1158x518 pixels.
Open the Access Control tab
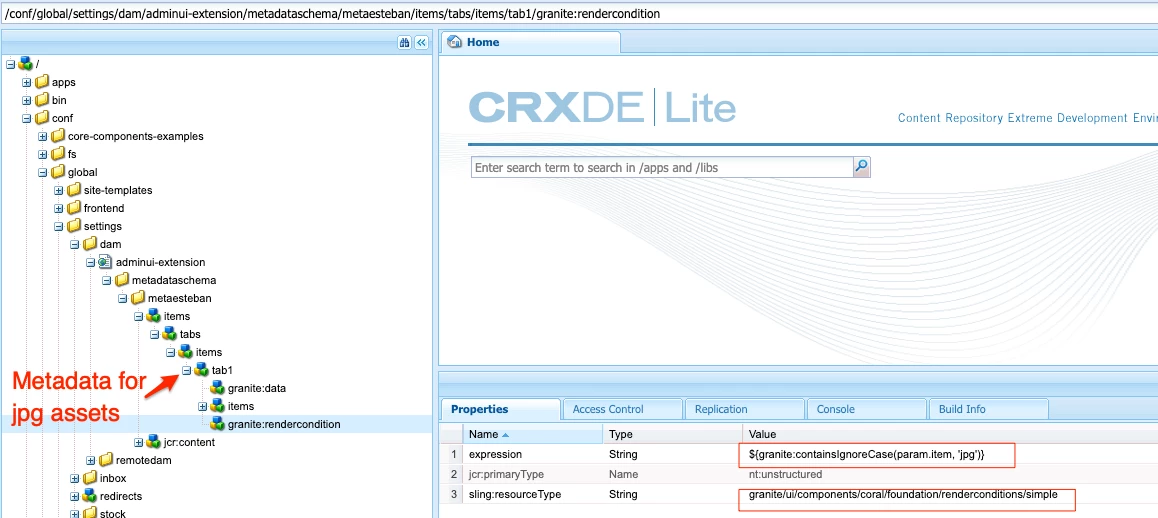pyautogui.click(x=622, y=409)
